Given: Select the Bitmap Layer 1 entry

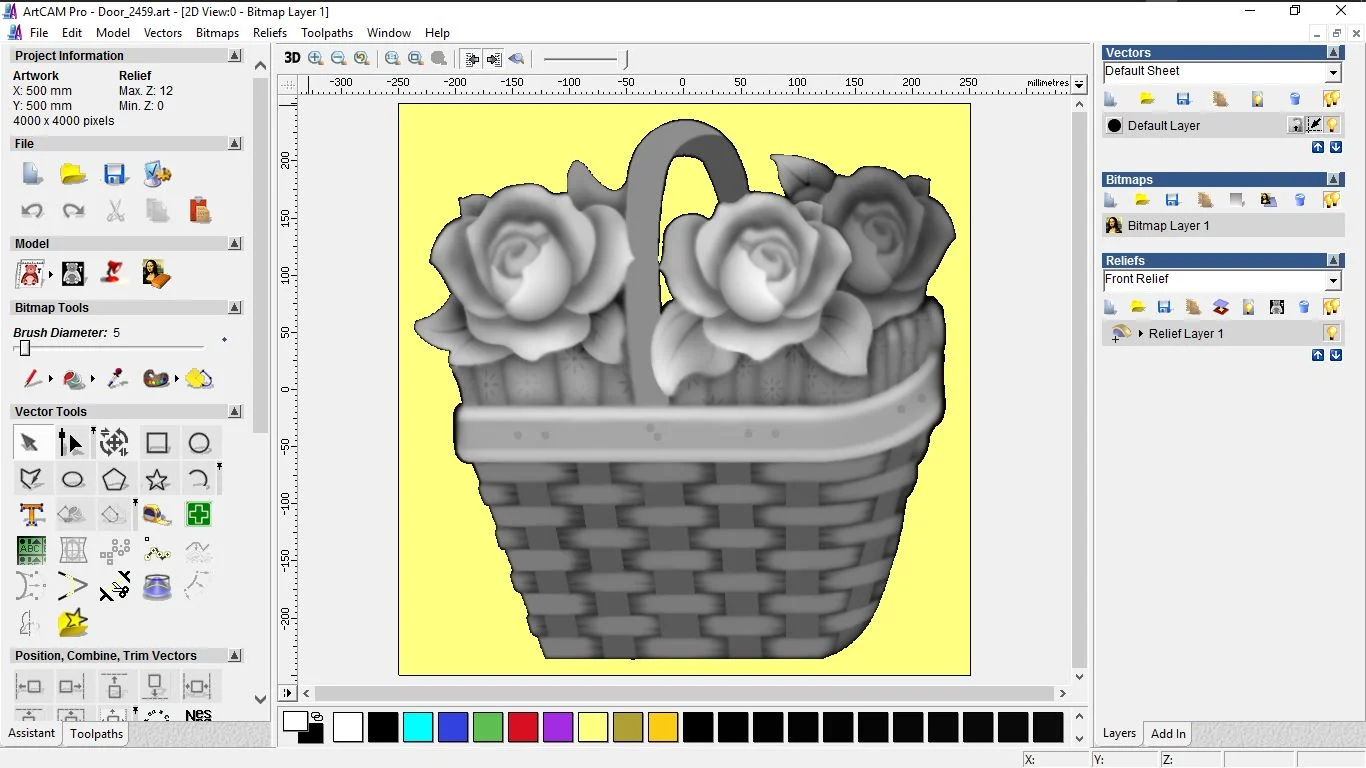Looking at the screenshot, I should point(1168,226).
